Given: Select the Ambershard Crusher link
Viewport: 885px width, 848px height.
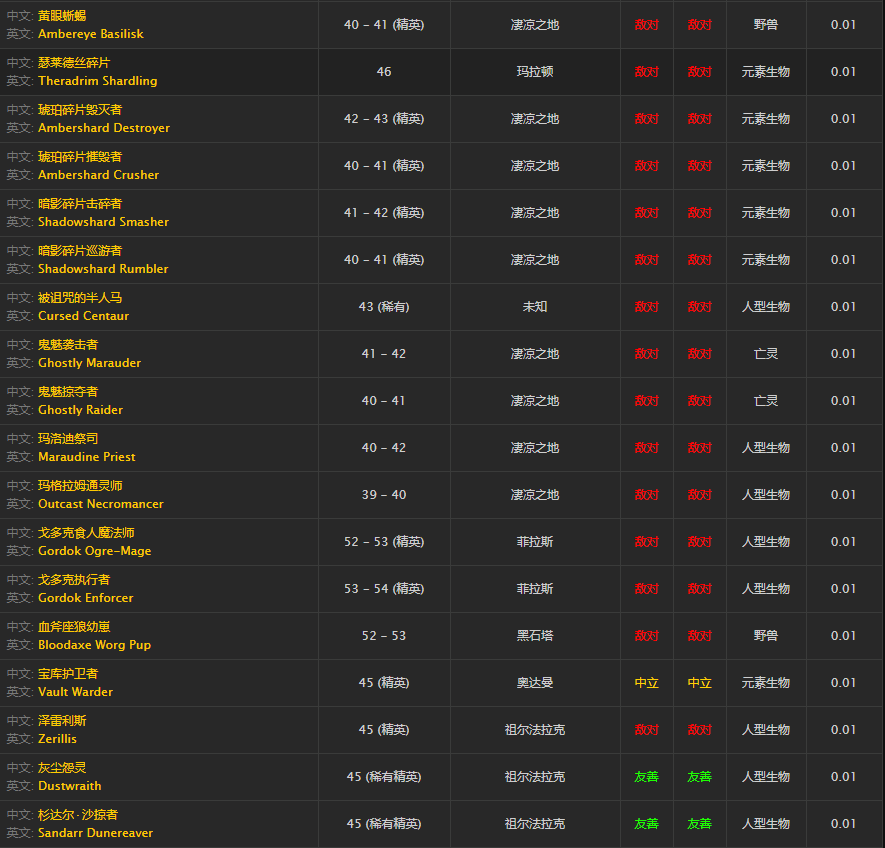Looking at the screenshot, I should coord(98,175).
